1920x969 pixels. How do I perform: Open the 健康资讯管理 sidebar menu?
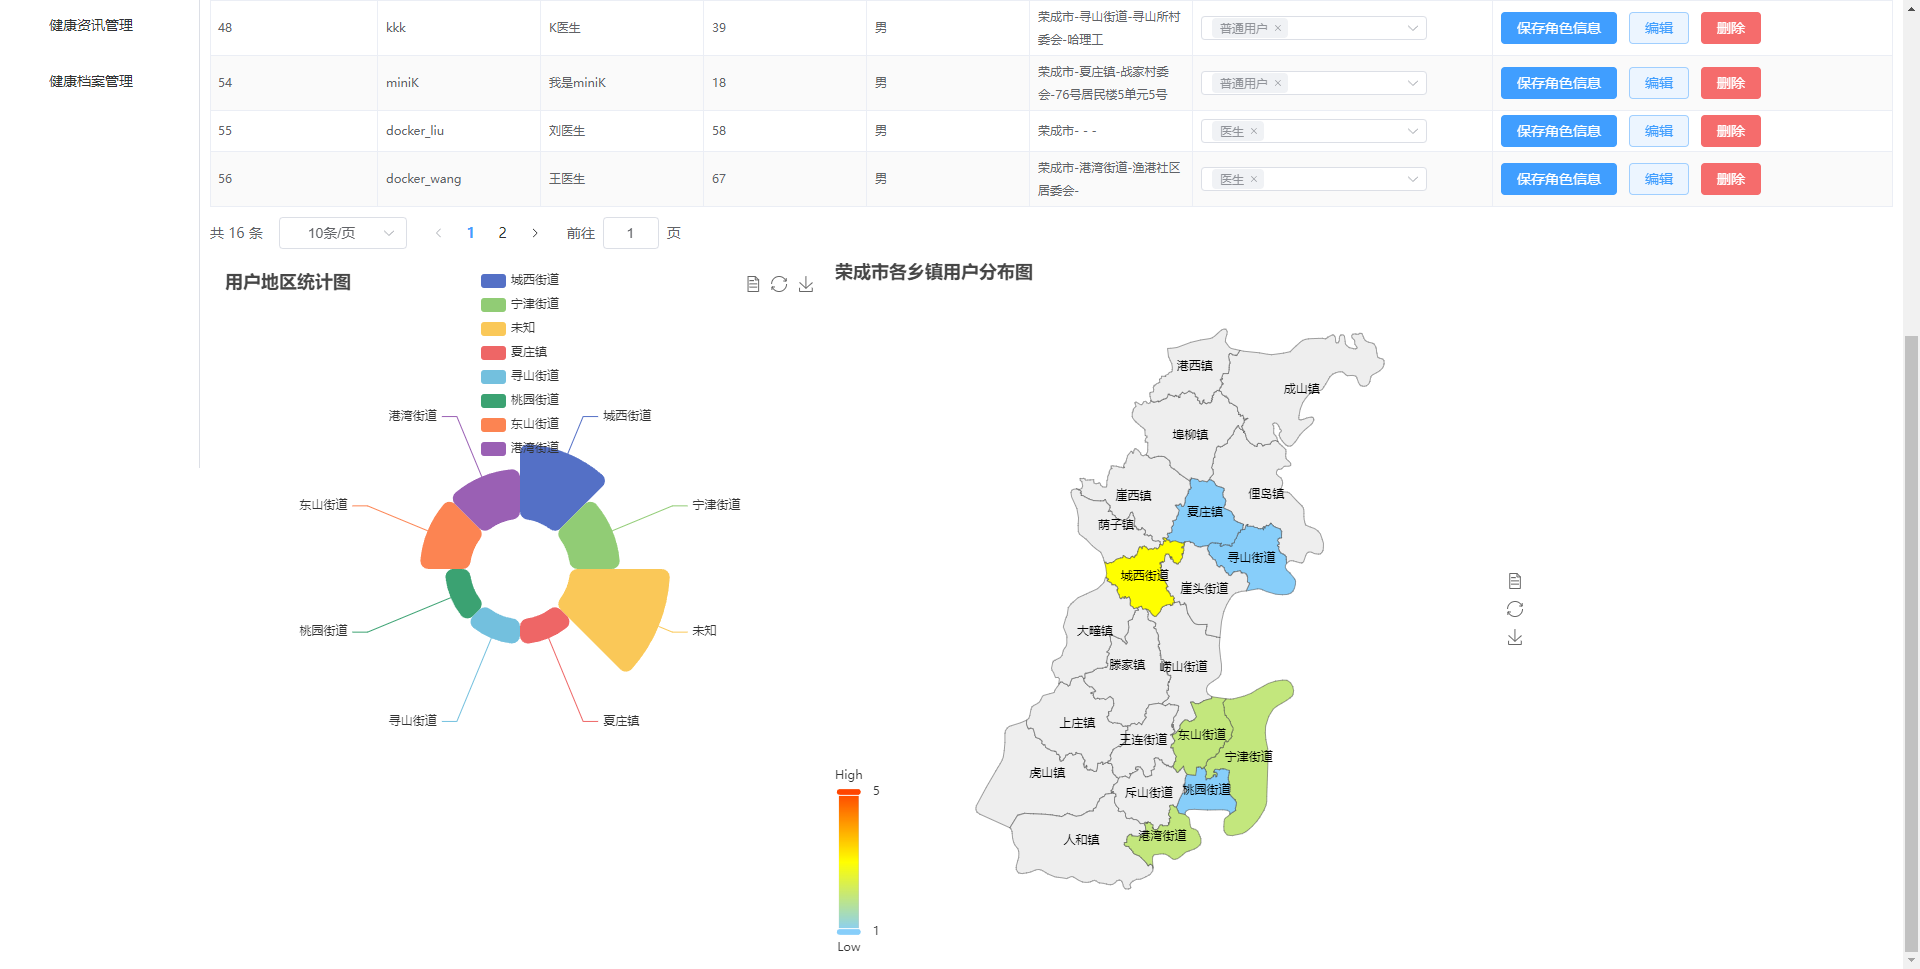pos(91,25)
